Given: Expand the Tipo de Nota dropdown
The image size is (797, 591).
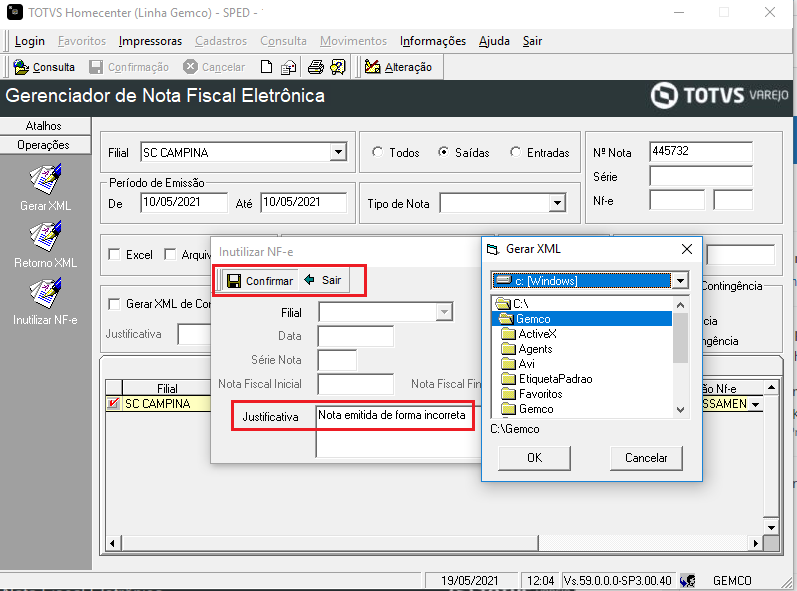Looking at the screenshot, I should click(558, 203).
